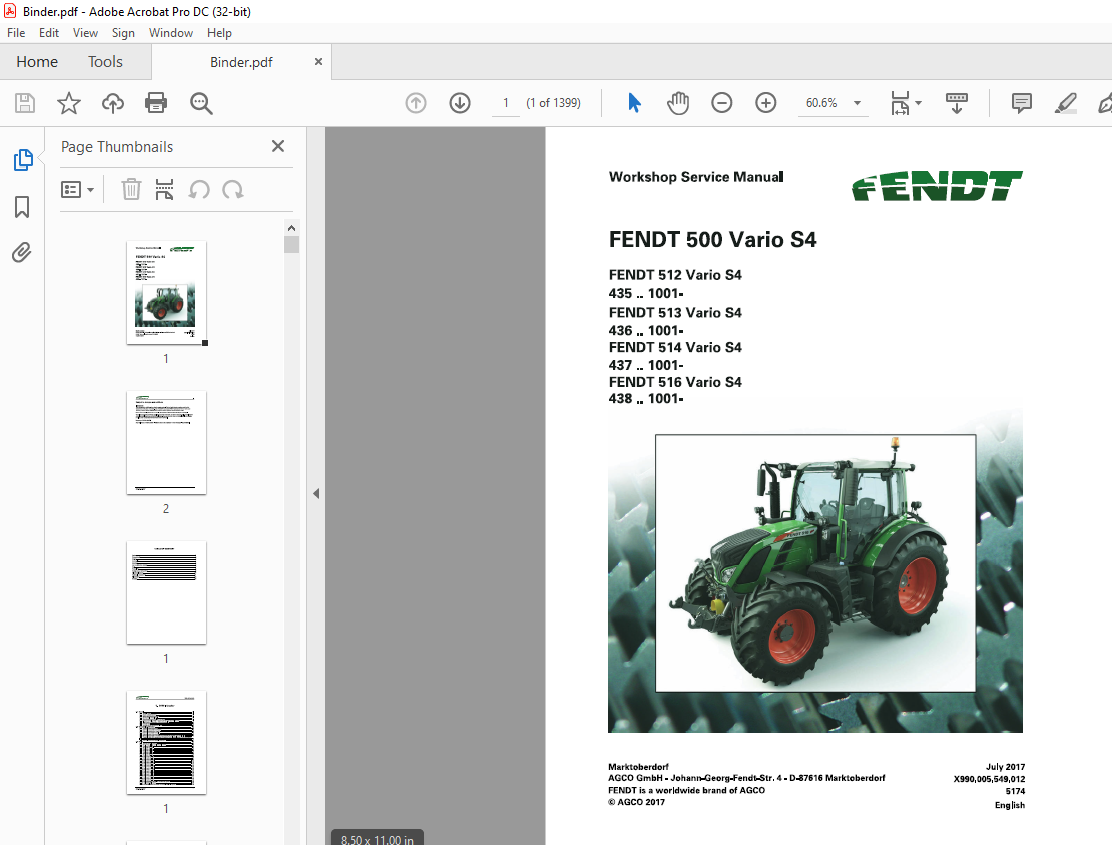This screenshot has height=845, width=1112.
Task: Click the 'Workshop Service Manual' heading
Action: click(x=696, y=177)
